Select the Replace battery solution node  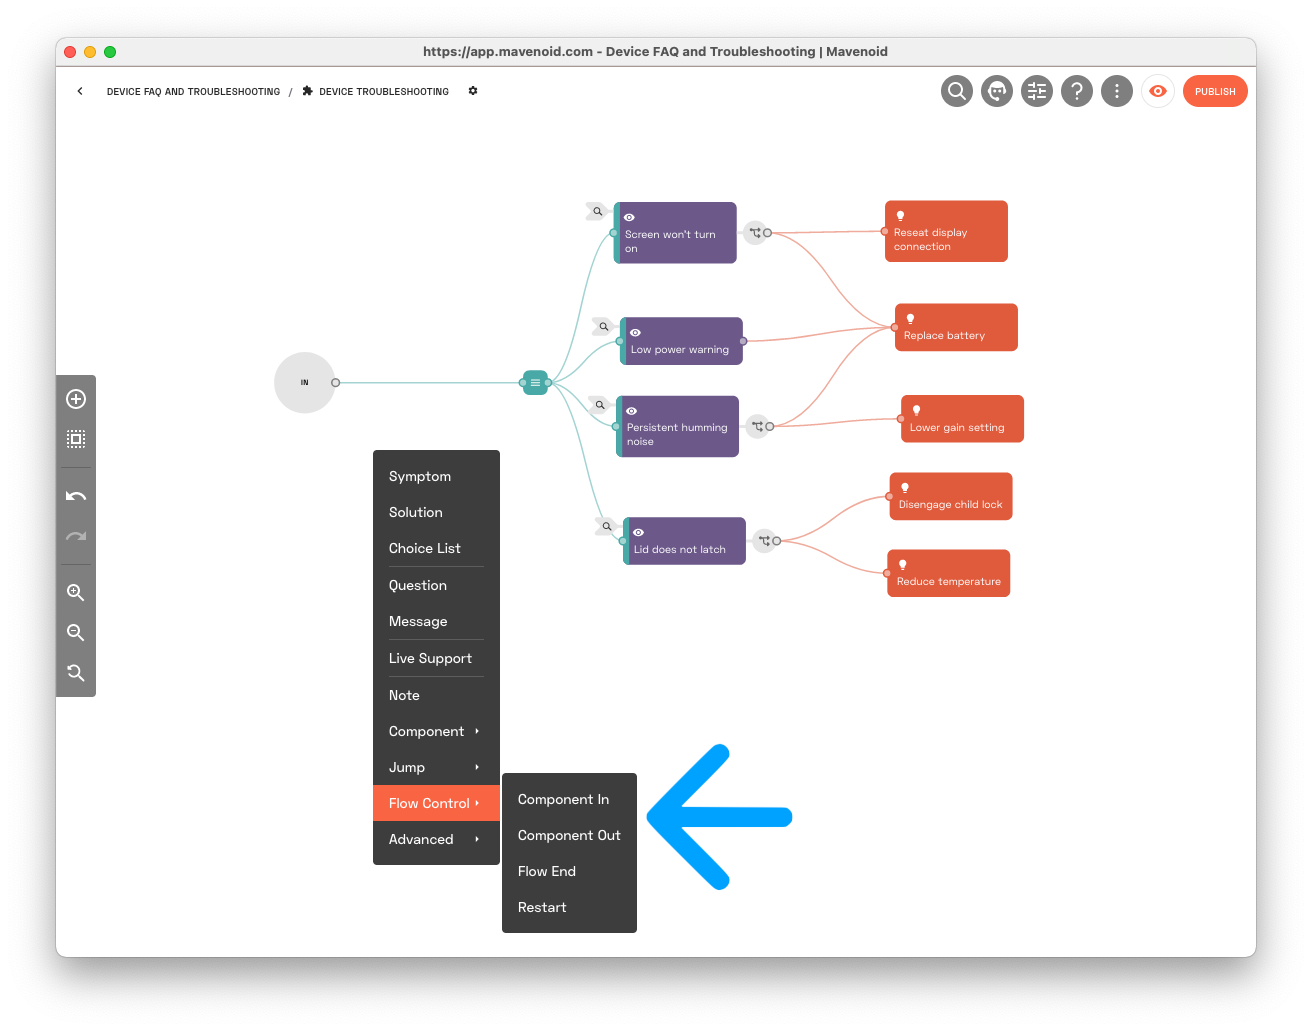[956, 327]
